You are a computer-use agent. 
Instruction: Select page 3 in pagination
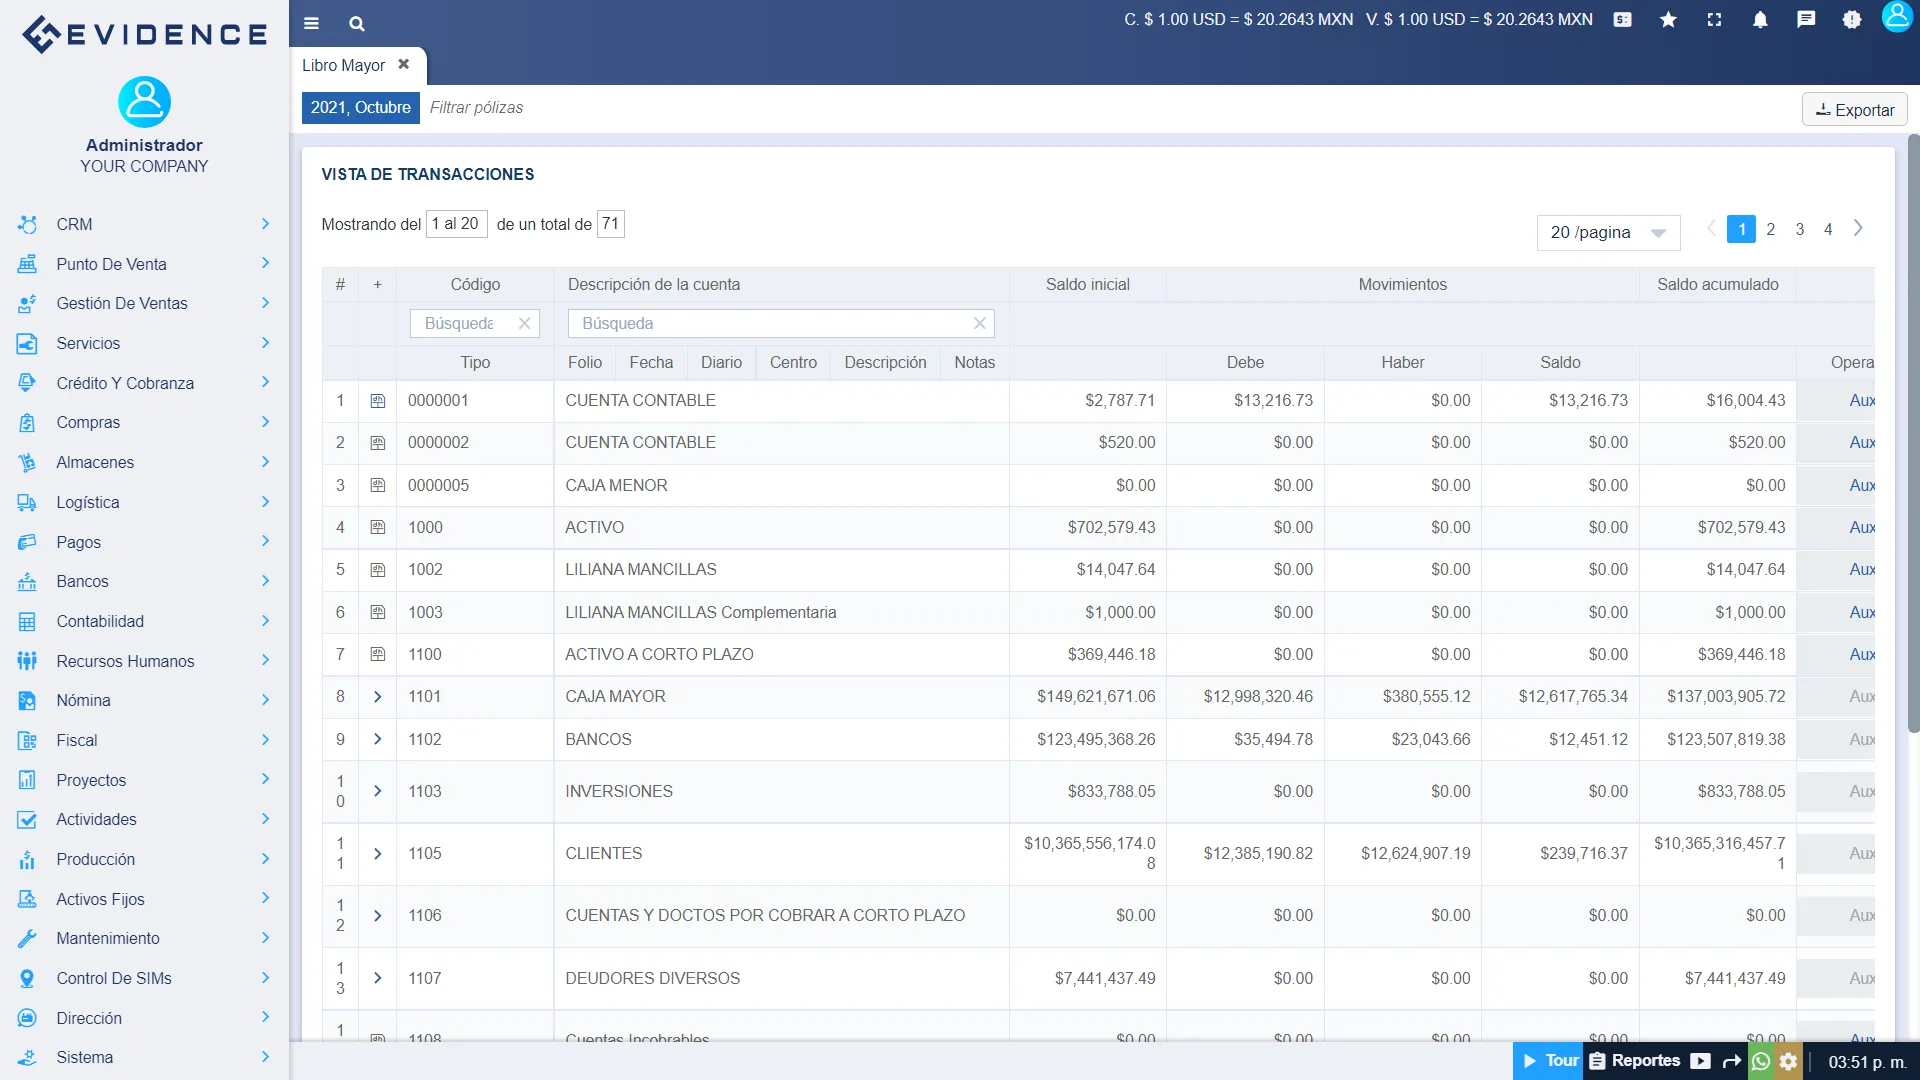tap(1800, 229)
